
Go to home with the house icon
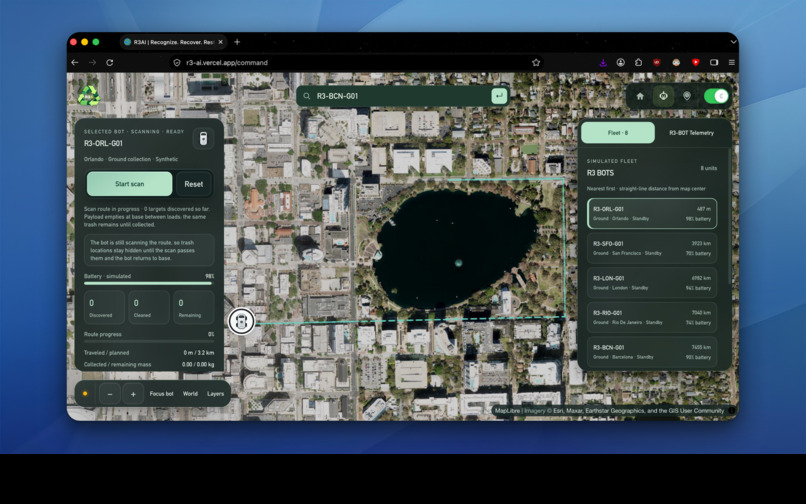(x=640, y=96)
